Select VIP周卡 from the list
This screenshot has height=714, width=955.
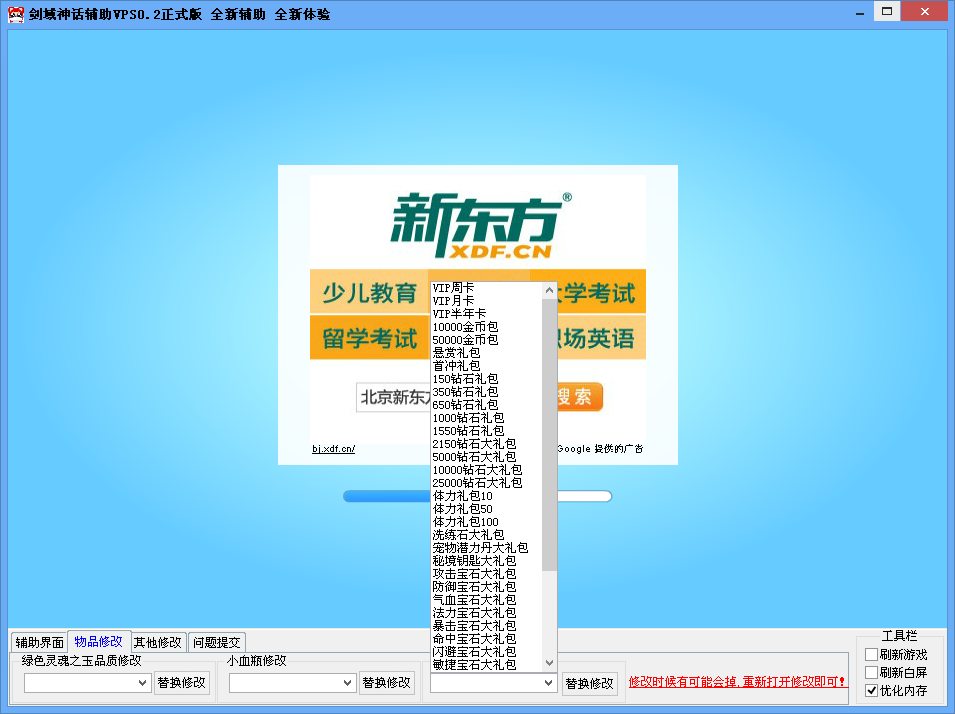coord(486,288)
